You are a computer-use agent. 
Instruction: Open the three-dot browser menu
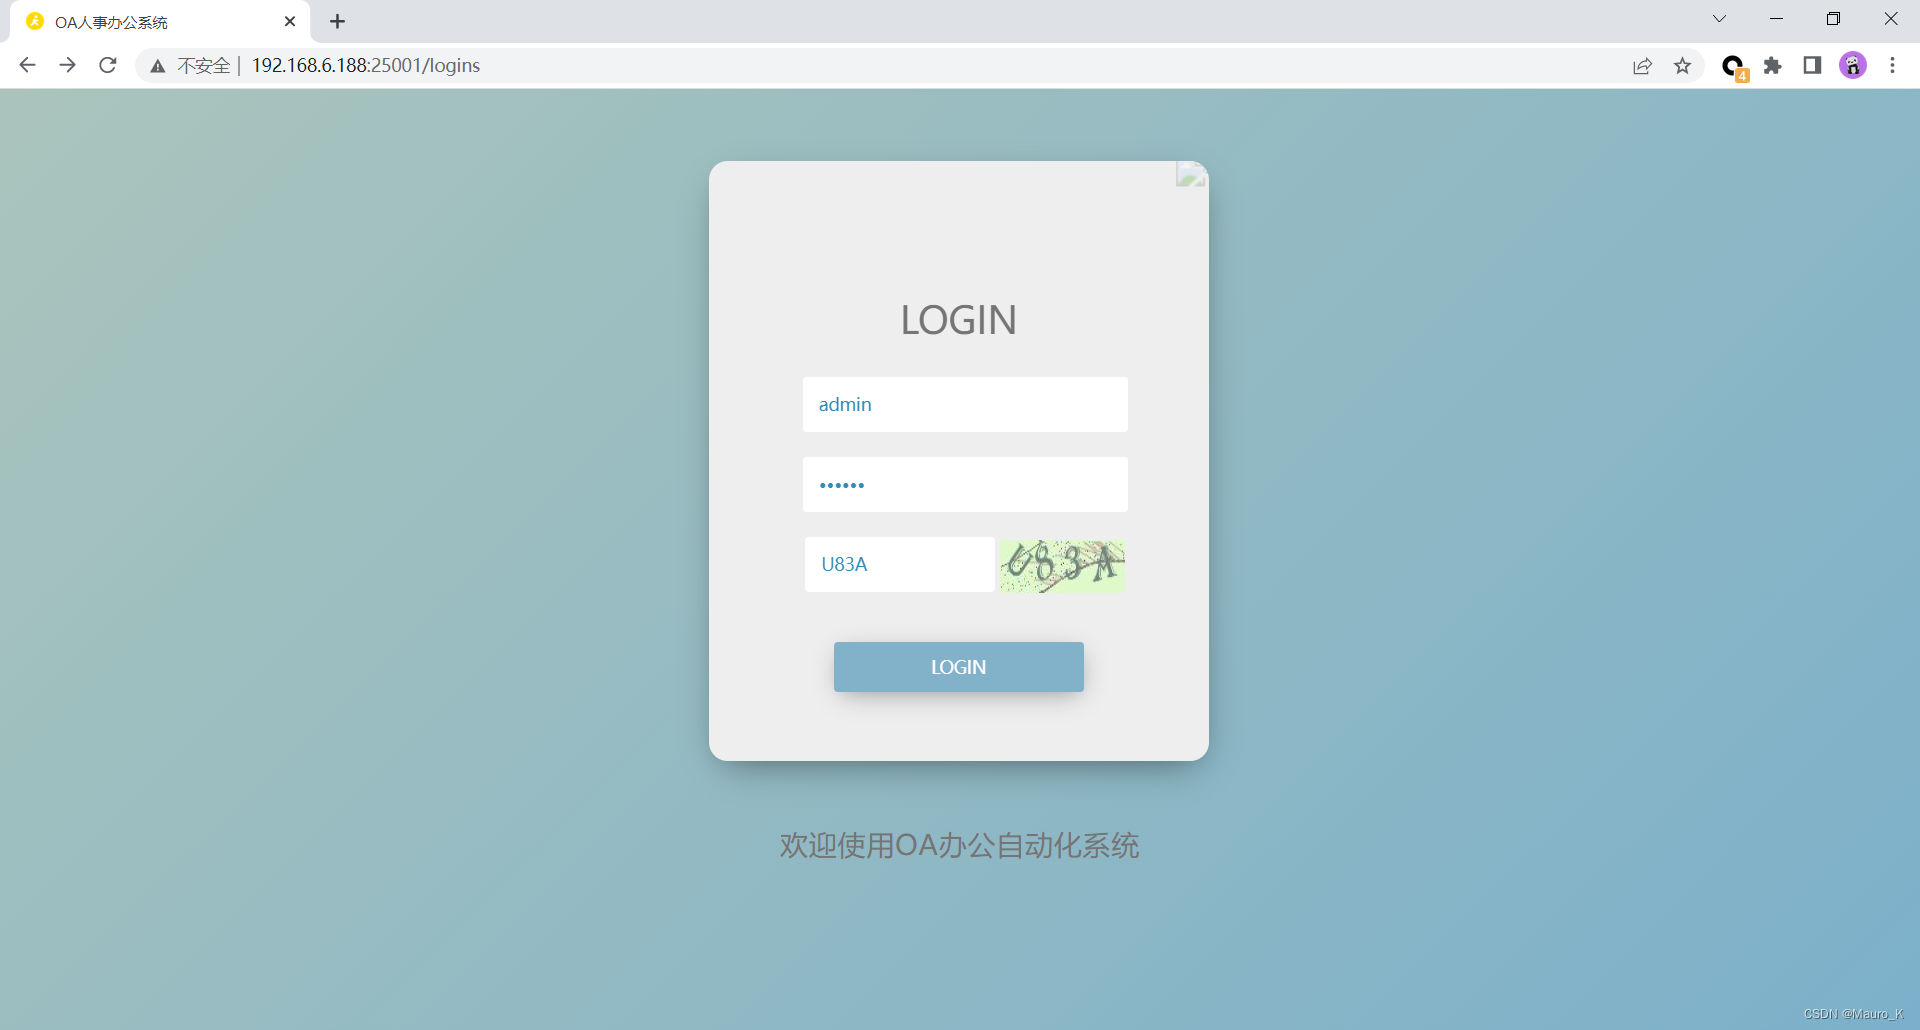tap(1892, 65)
